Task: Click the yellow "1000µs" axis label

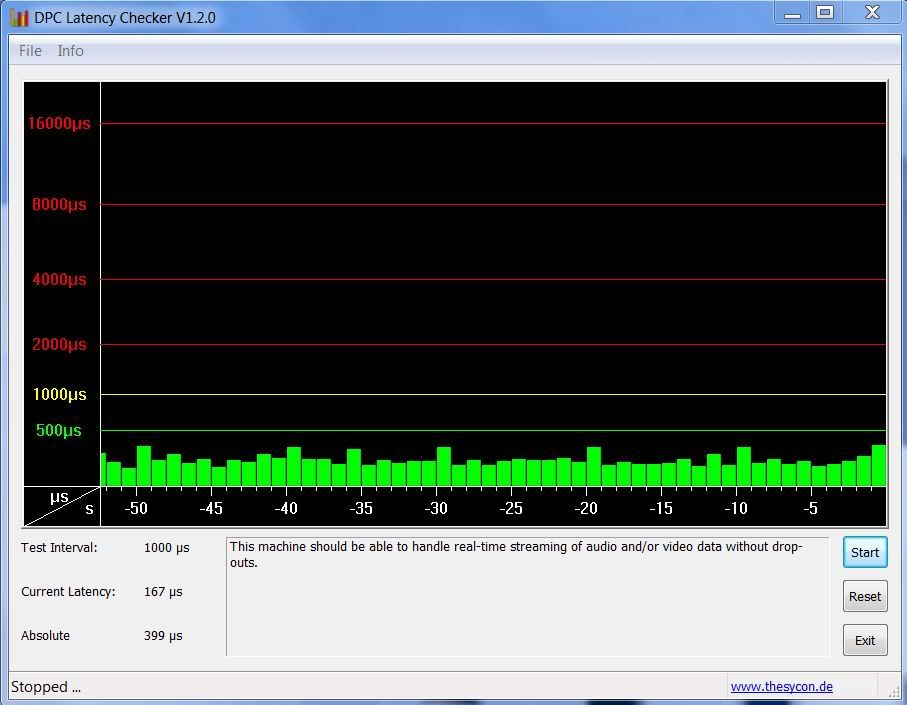Action: 59,394
